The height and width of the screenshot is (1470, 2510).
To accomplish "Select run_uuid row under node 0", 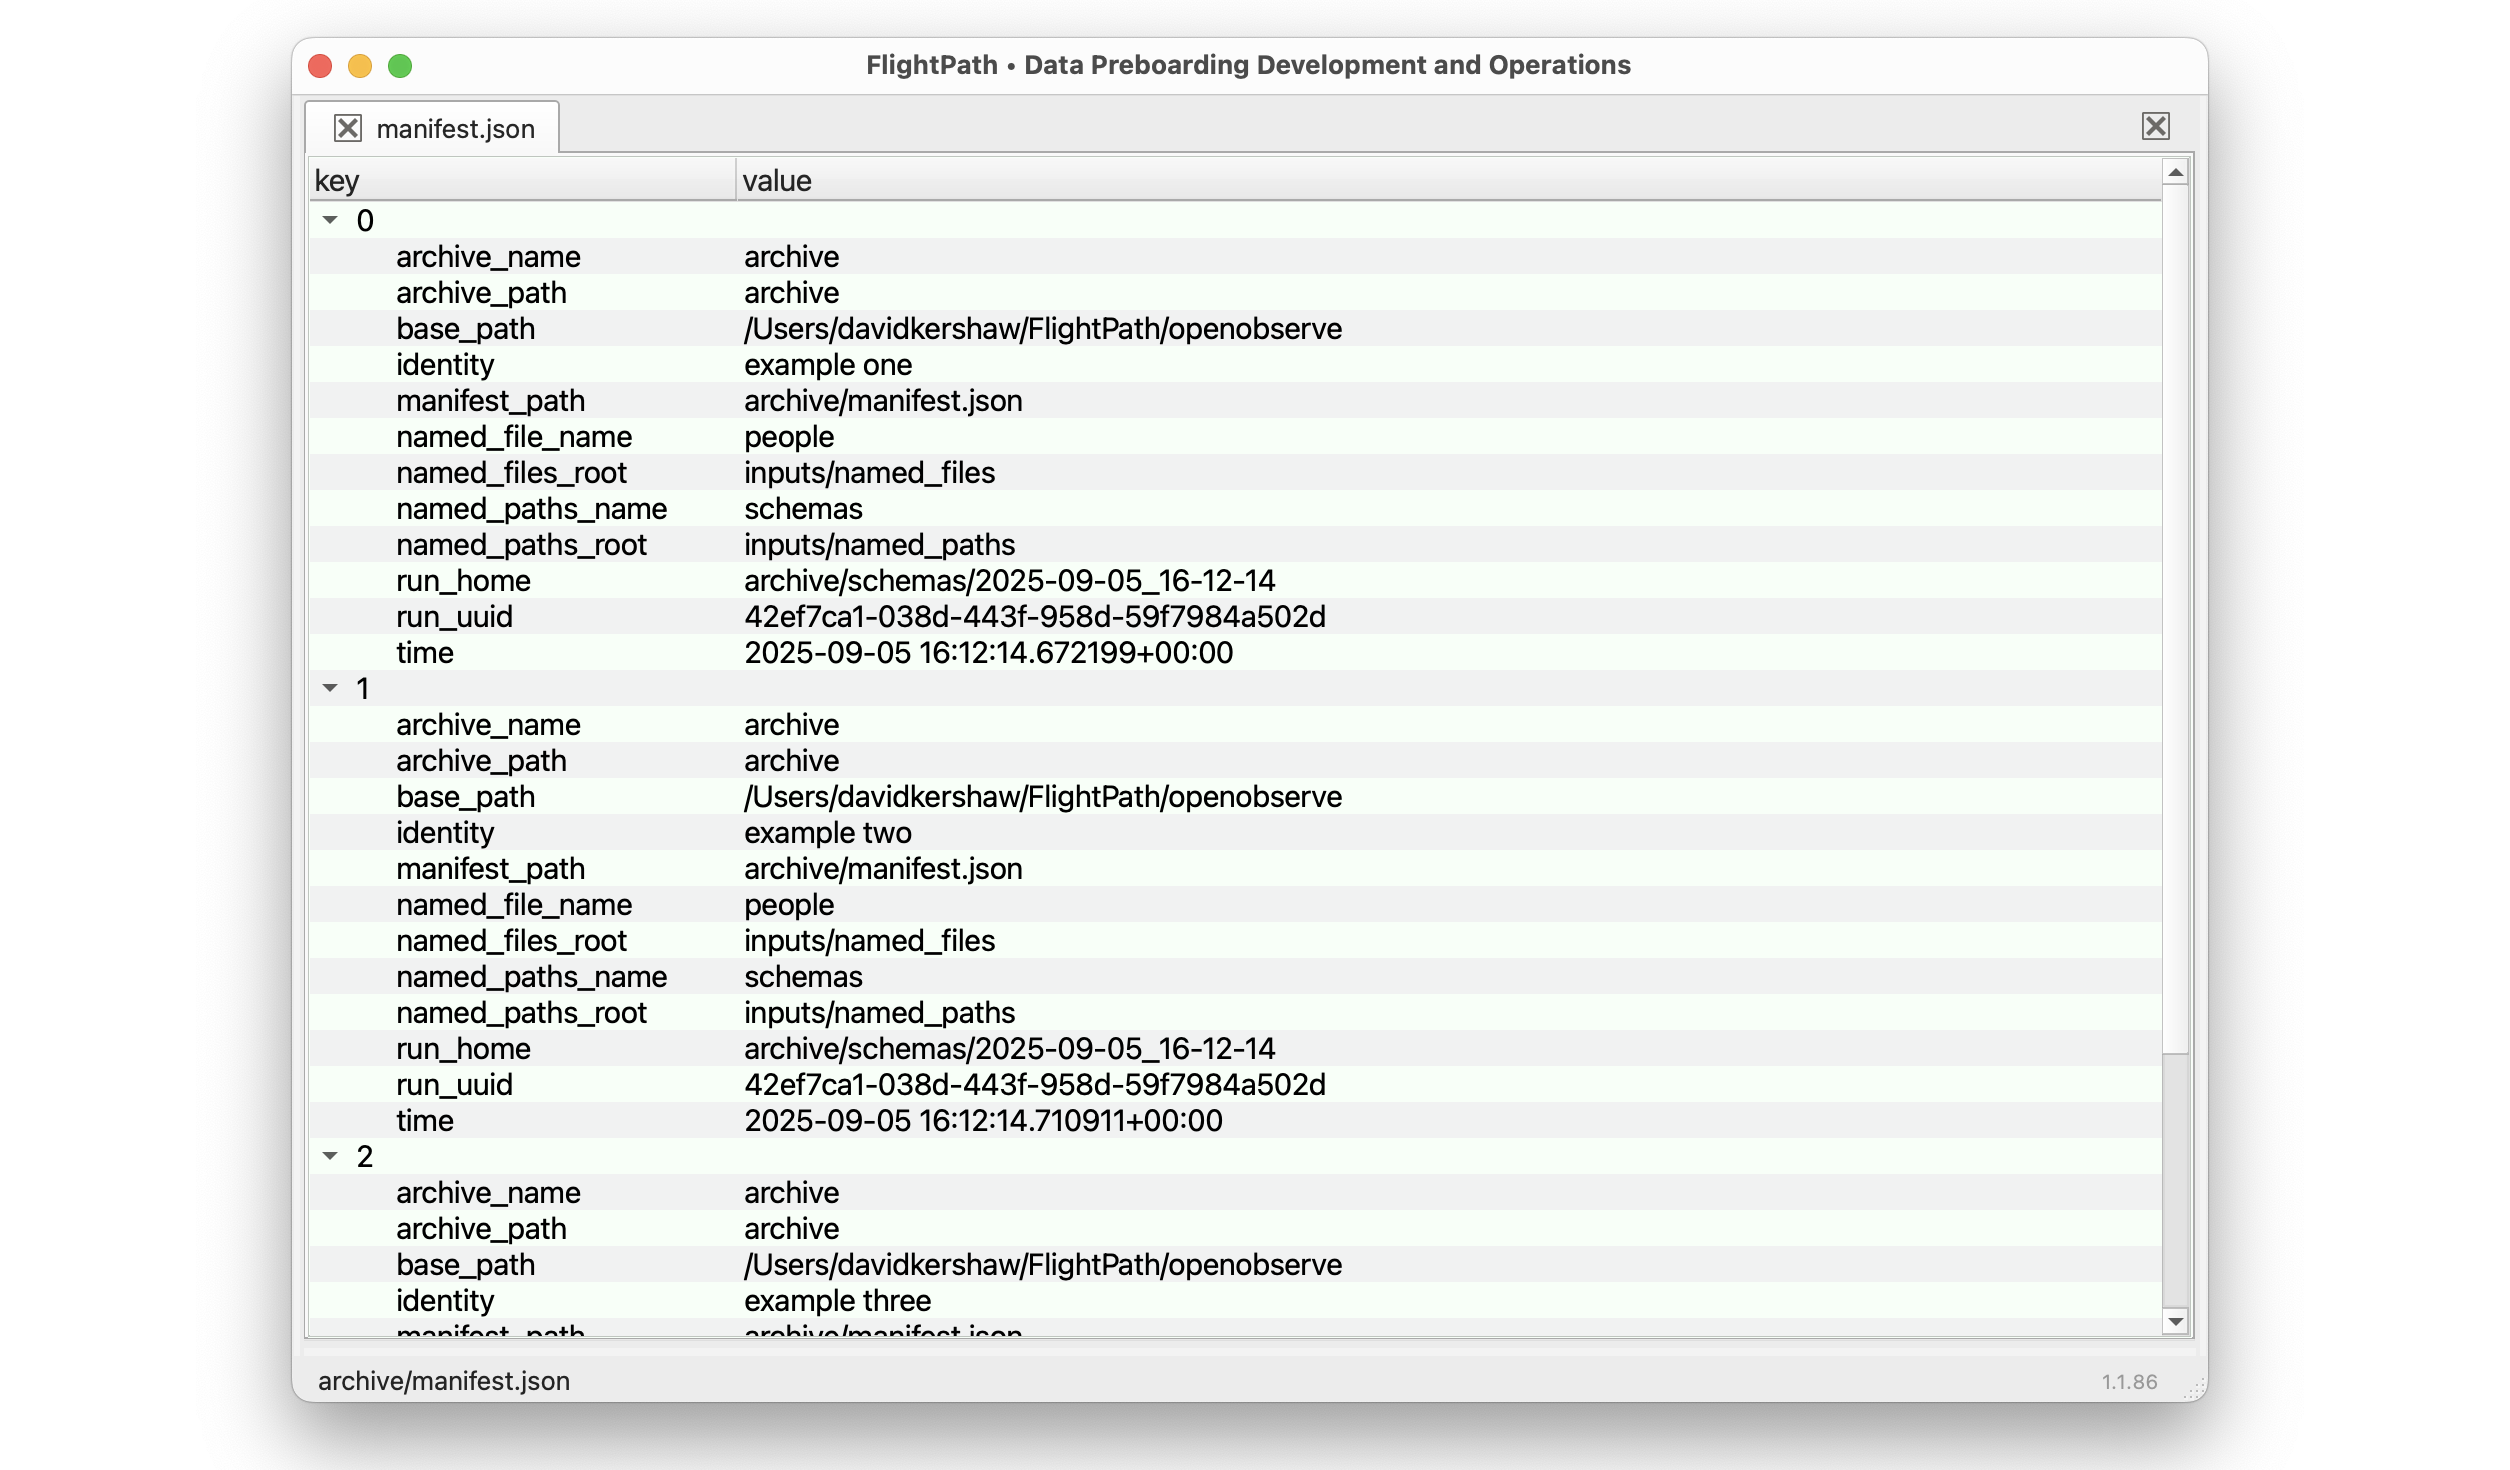I will point(454,617).
